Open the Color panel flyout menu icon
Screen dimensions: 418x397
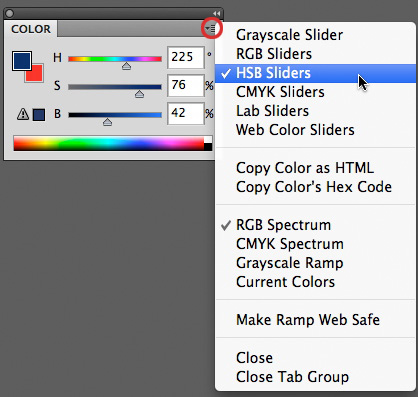tap(211, 29)
